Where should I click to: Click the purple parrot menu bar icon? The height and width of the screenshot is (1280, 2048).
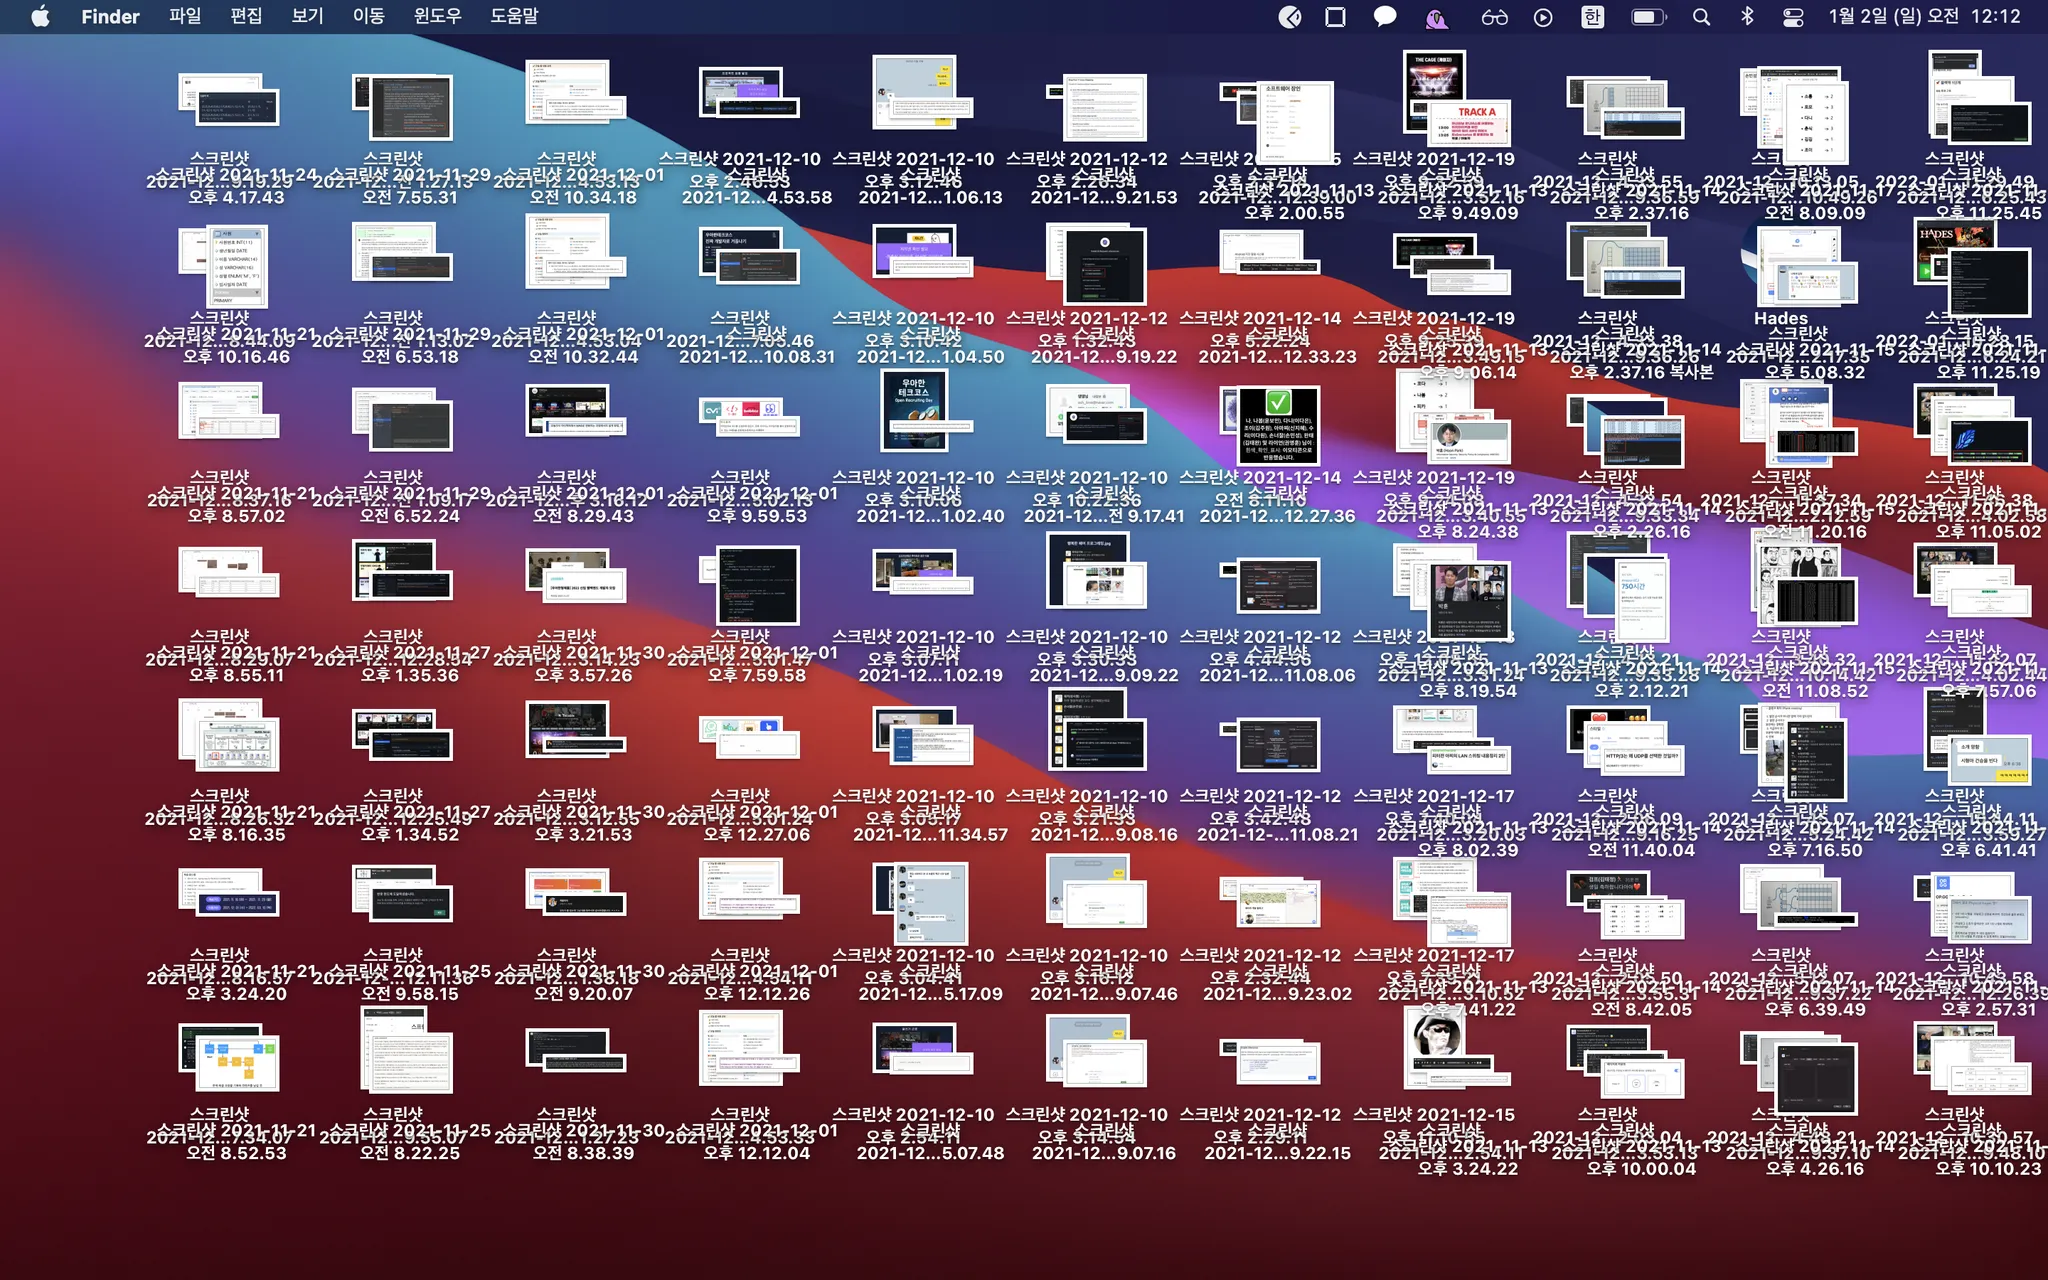pos(1437,16)
